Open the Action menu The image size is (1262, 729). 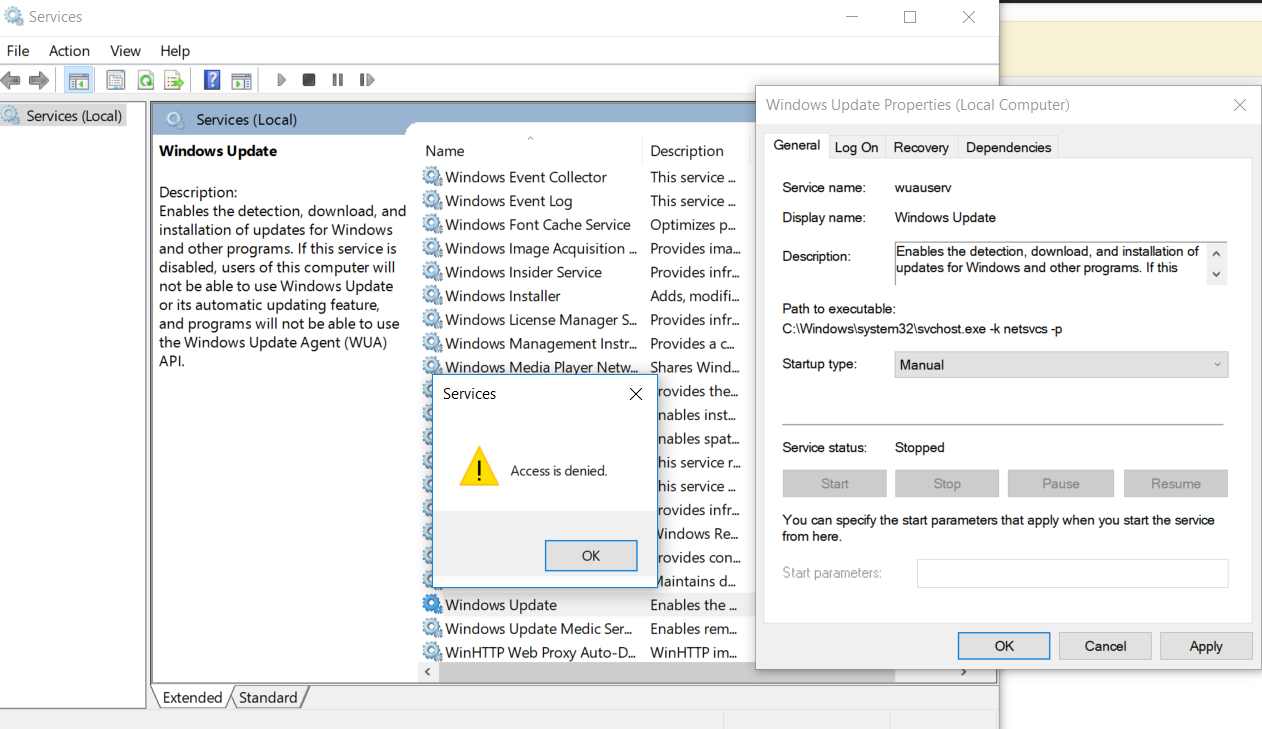(x=69, y=51)
